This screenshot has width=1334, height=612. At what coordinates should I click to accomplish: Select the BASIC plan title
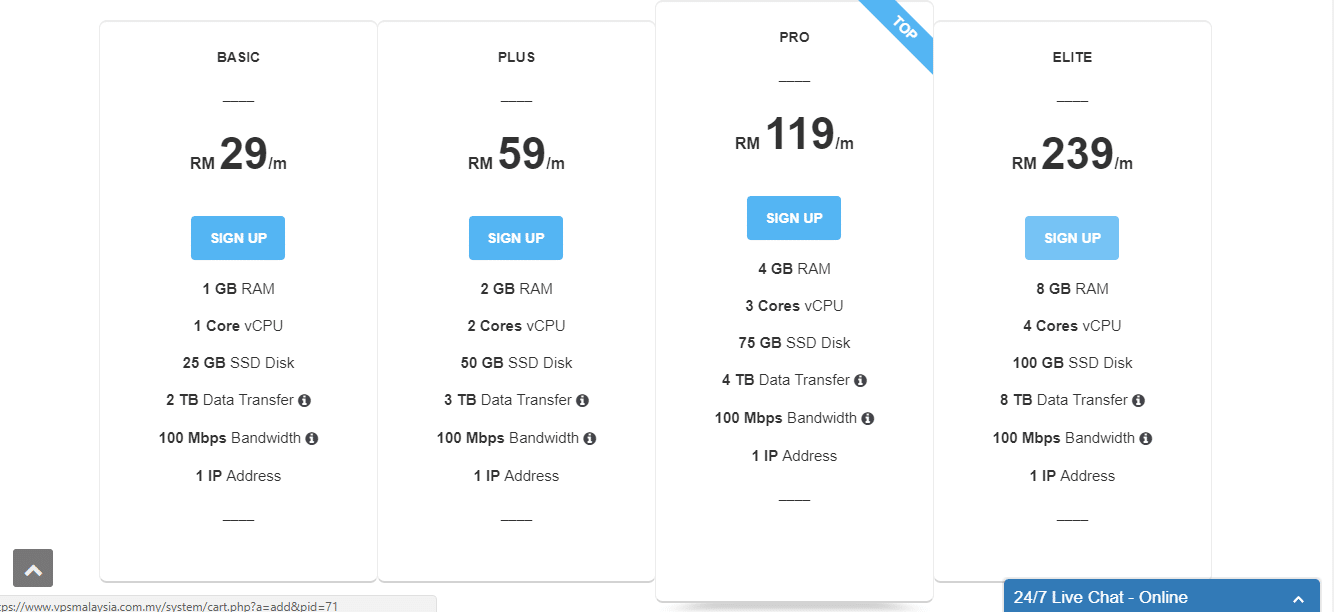coord(238,57)
